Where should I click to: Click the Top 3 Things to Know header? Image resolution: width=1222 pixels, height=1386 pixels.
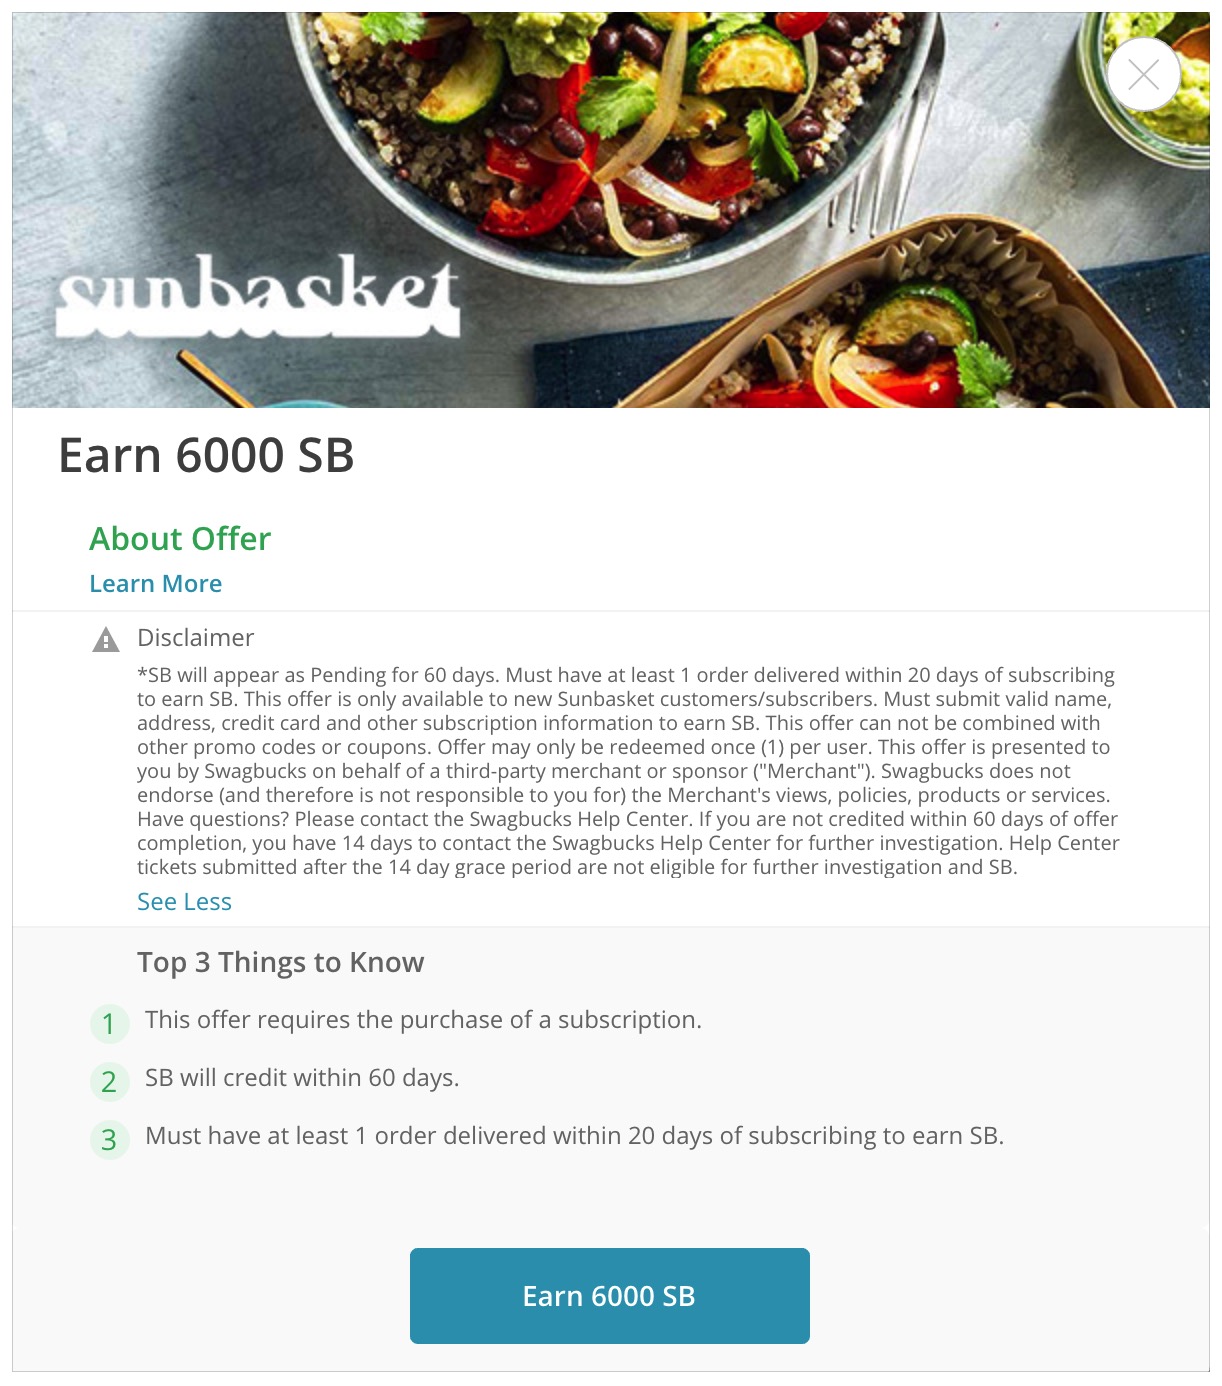(x=281, y=962)
